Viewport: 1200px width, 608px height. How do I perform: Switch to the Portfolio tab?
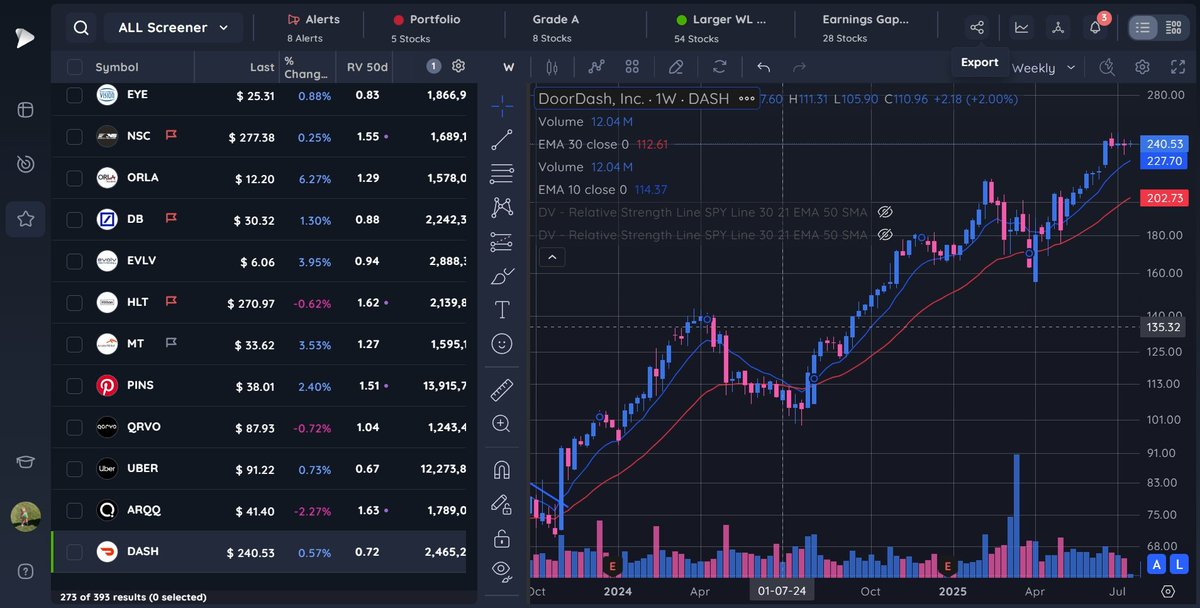click(x=426, y=28)
